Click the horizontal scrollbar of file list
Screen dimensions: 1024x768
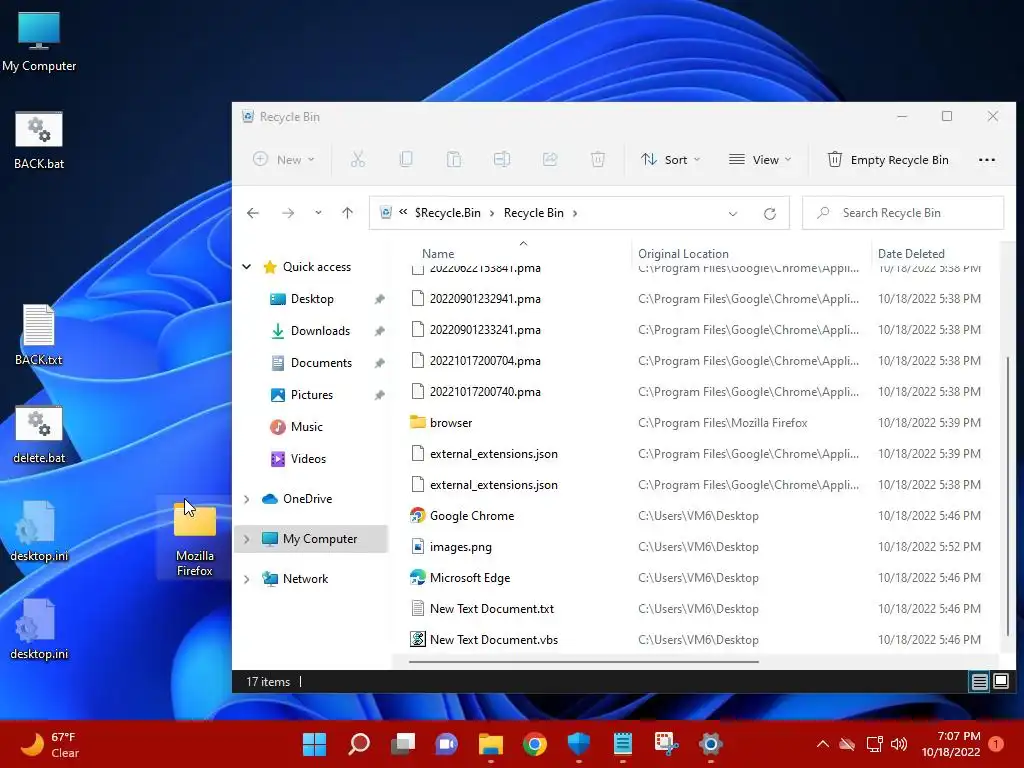[583, 662]
